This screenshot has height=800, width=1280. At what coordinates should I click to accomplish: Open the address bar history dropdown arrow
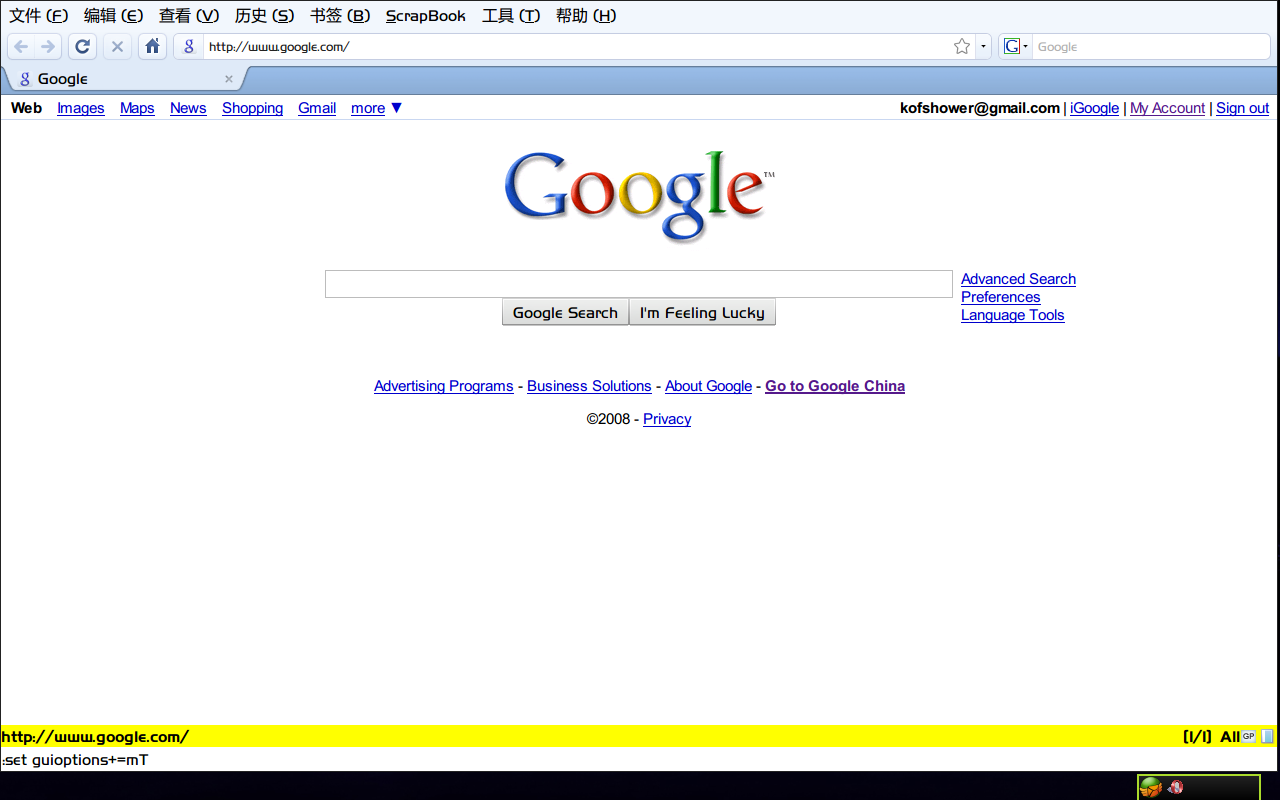pyautogui.click(x=983, y=47)
